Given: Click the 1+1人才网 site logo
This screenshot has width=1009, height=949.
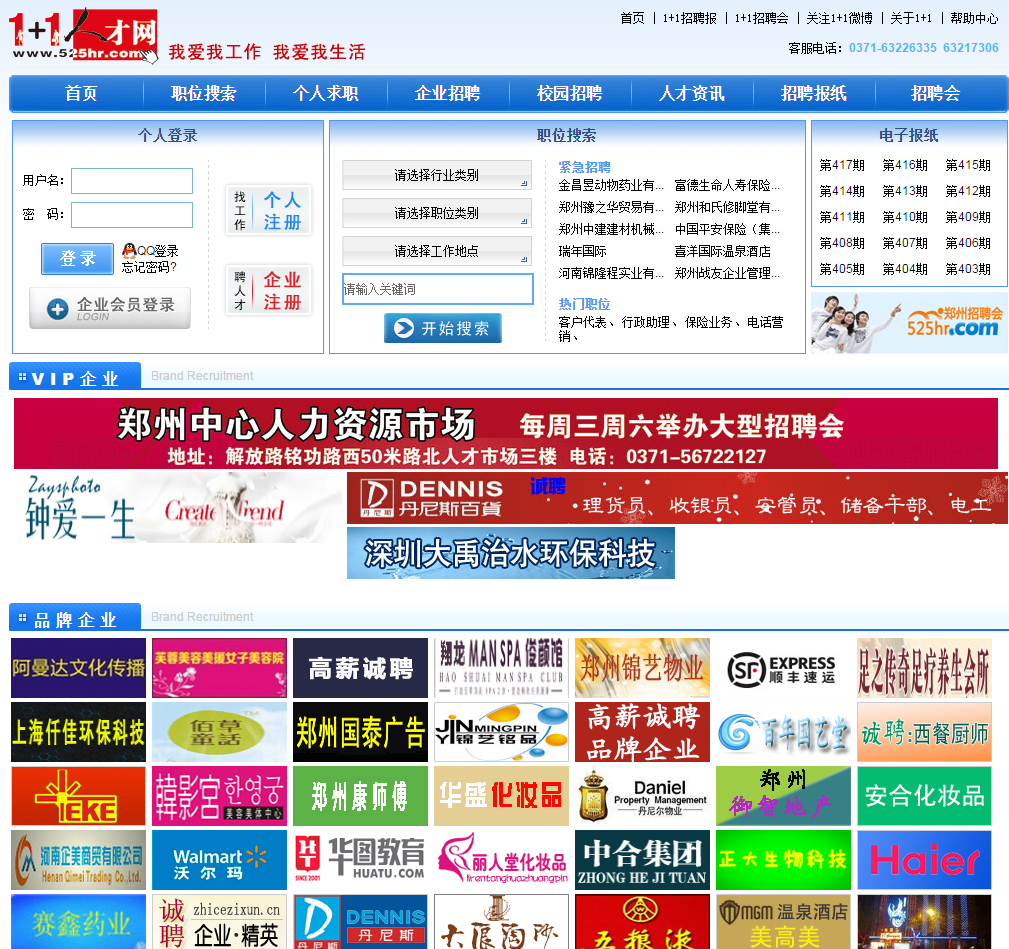Looking at the screenshot, I should pyautogui.click(x=84, y=36).
